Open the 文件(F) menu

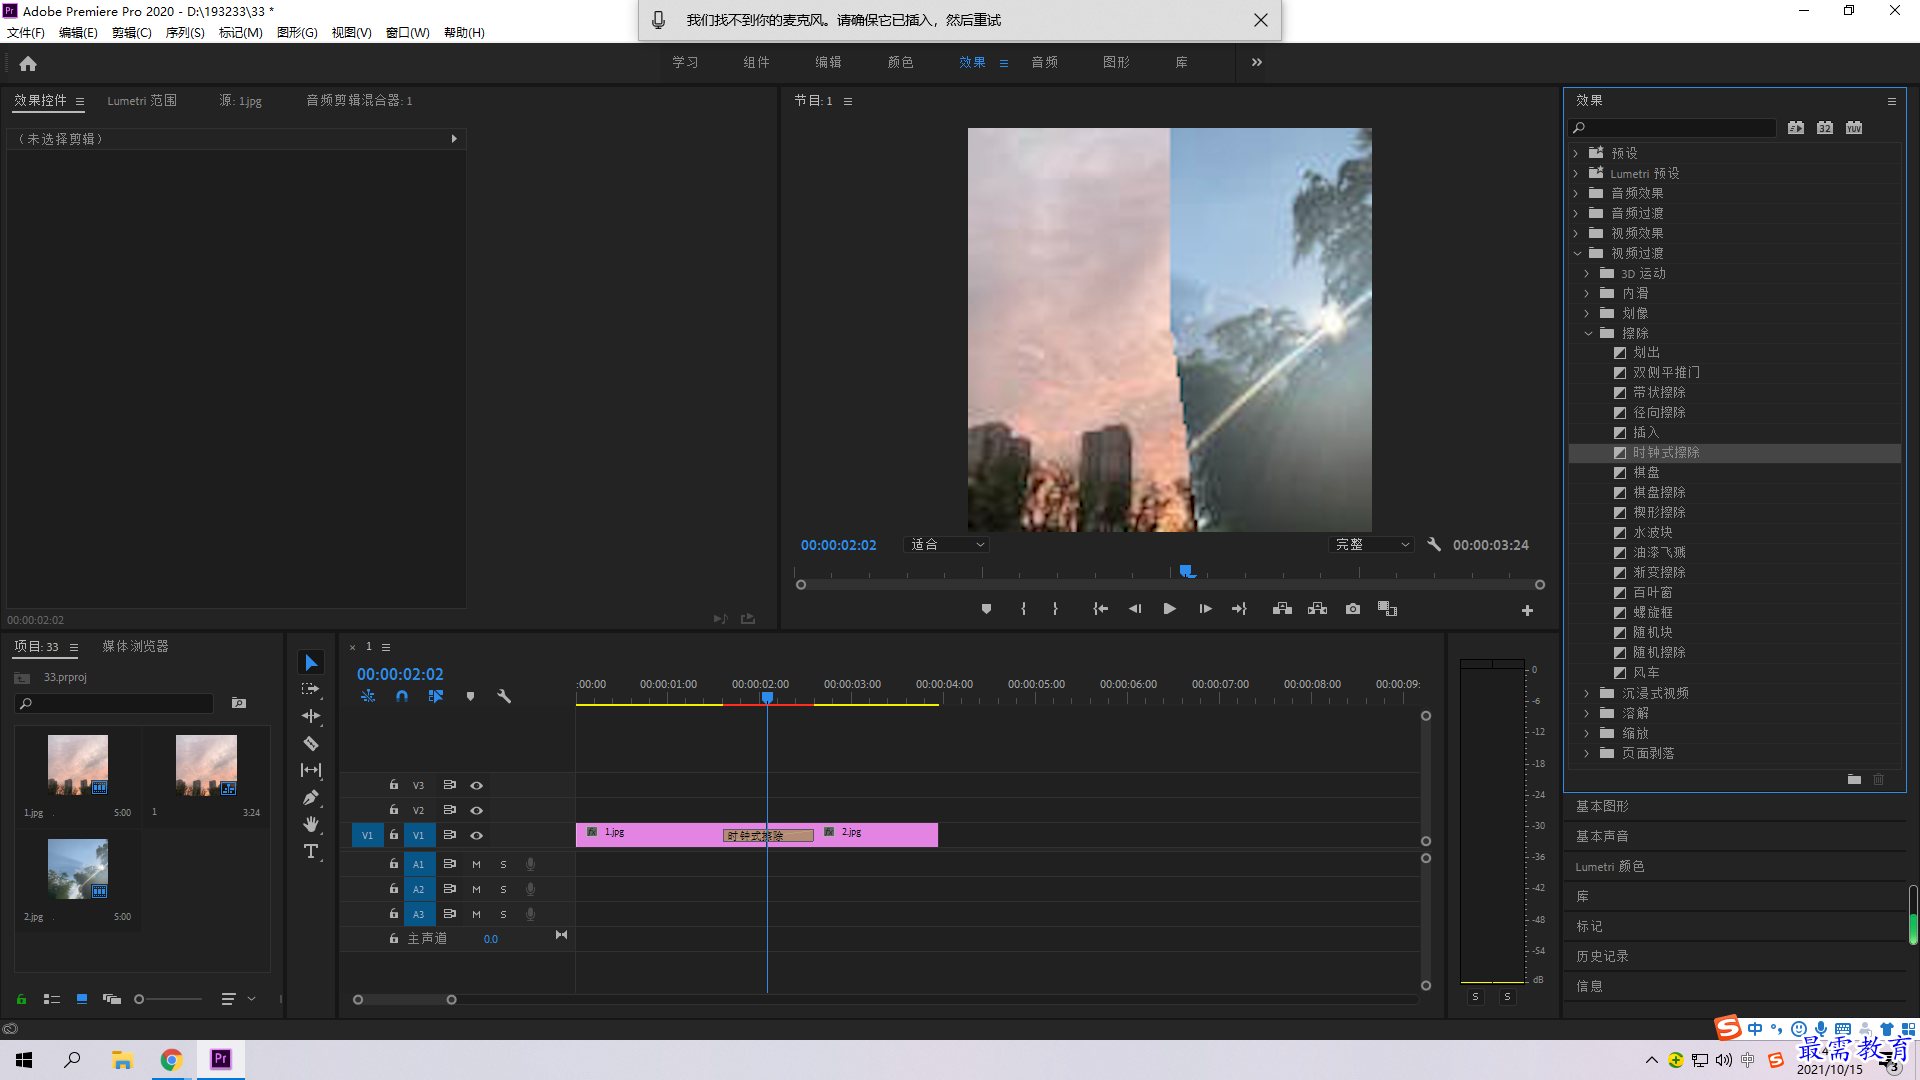pos(26,33)
